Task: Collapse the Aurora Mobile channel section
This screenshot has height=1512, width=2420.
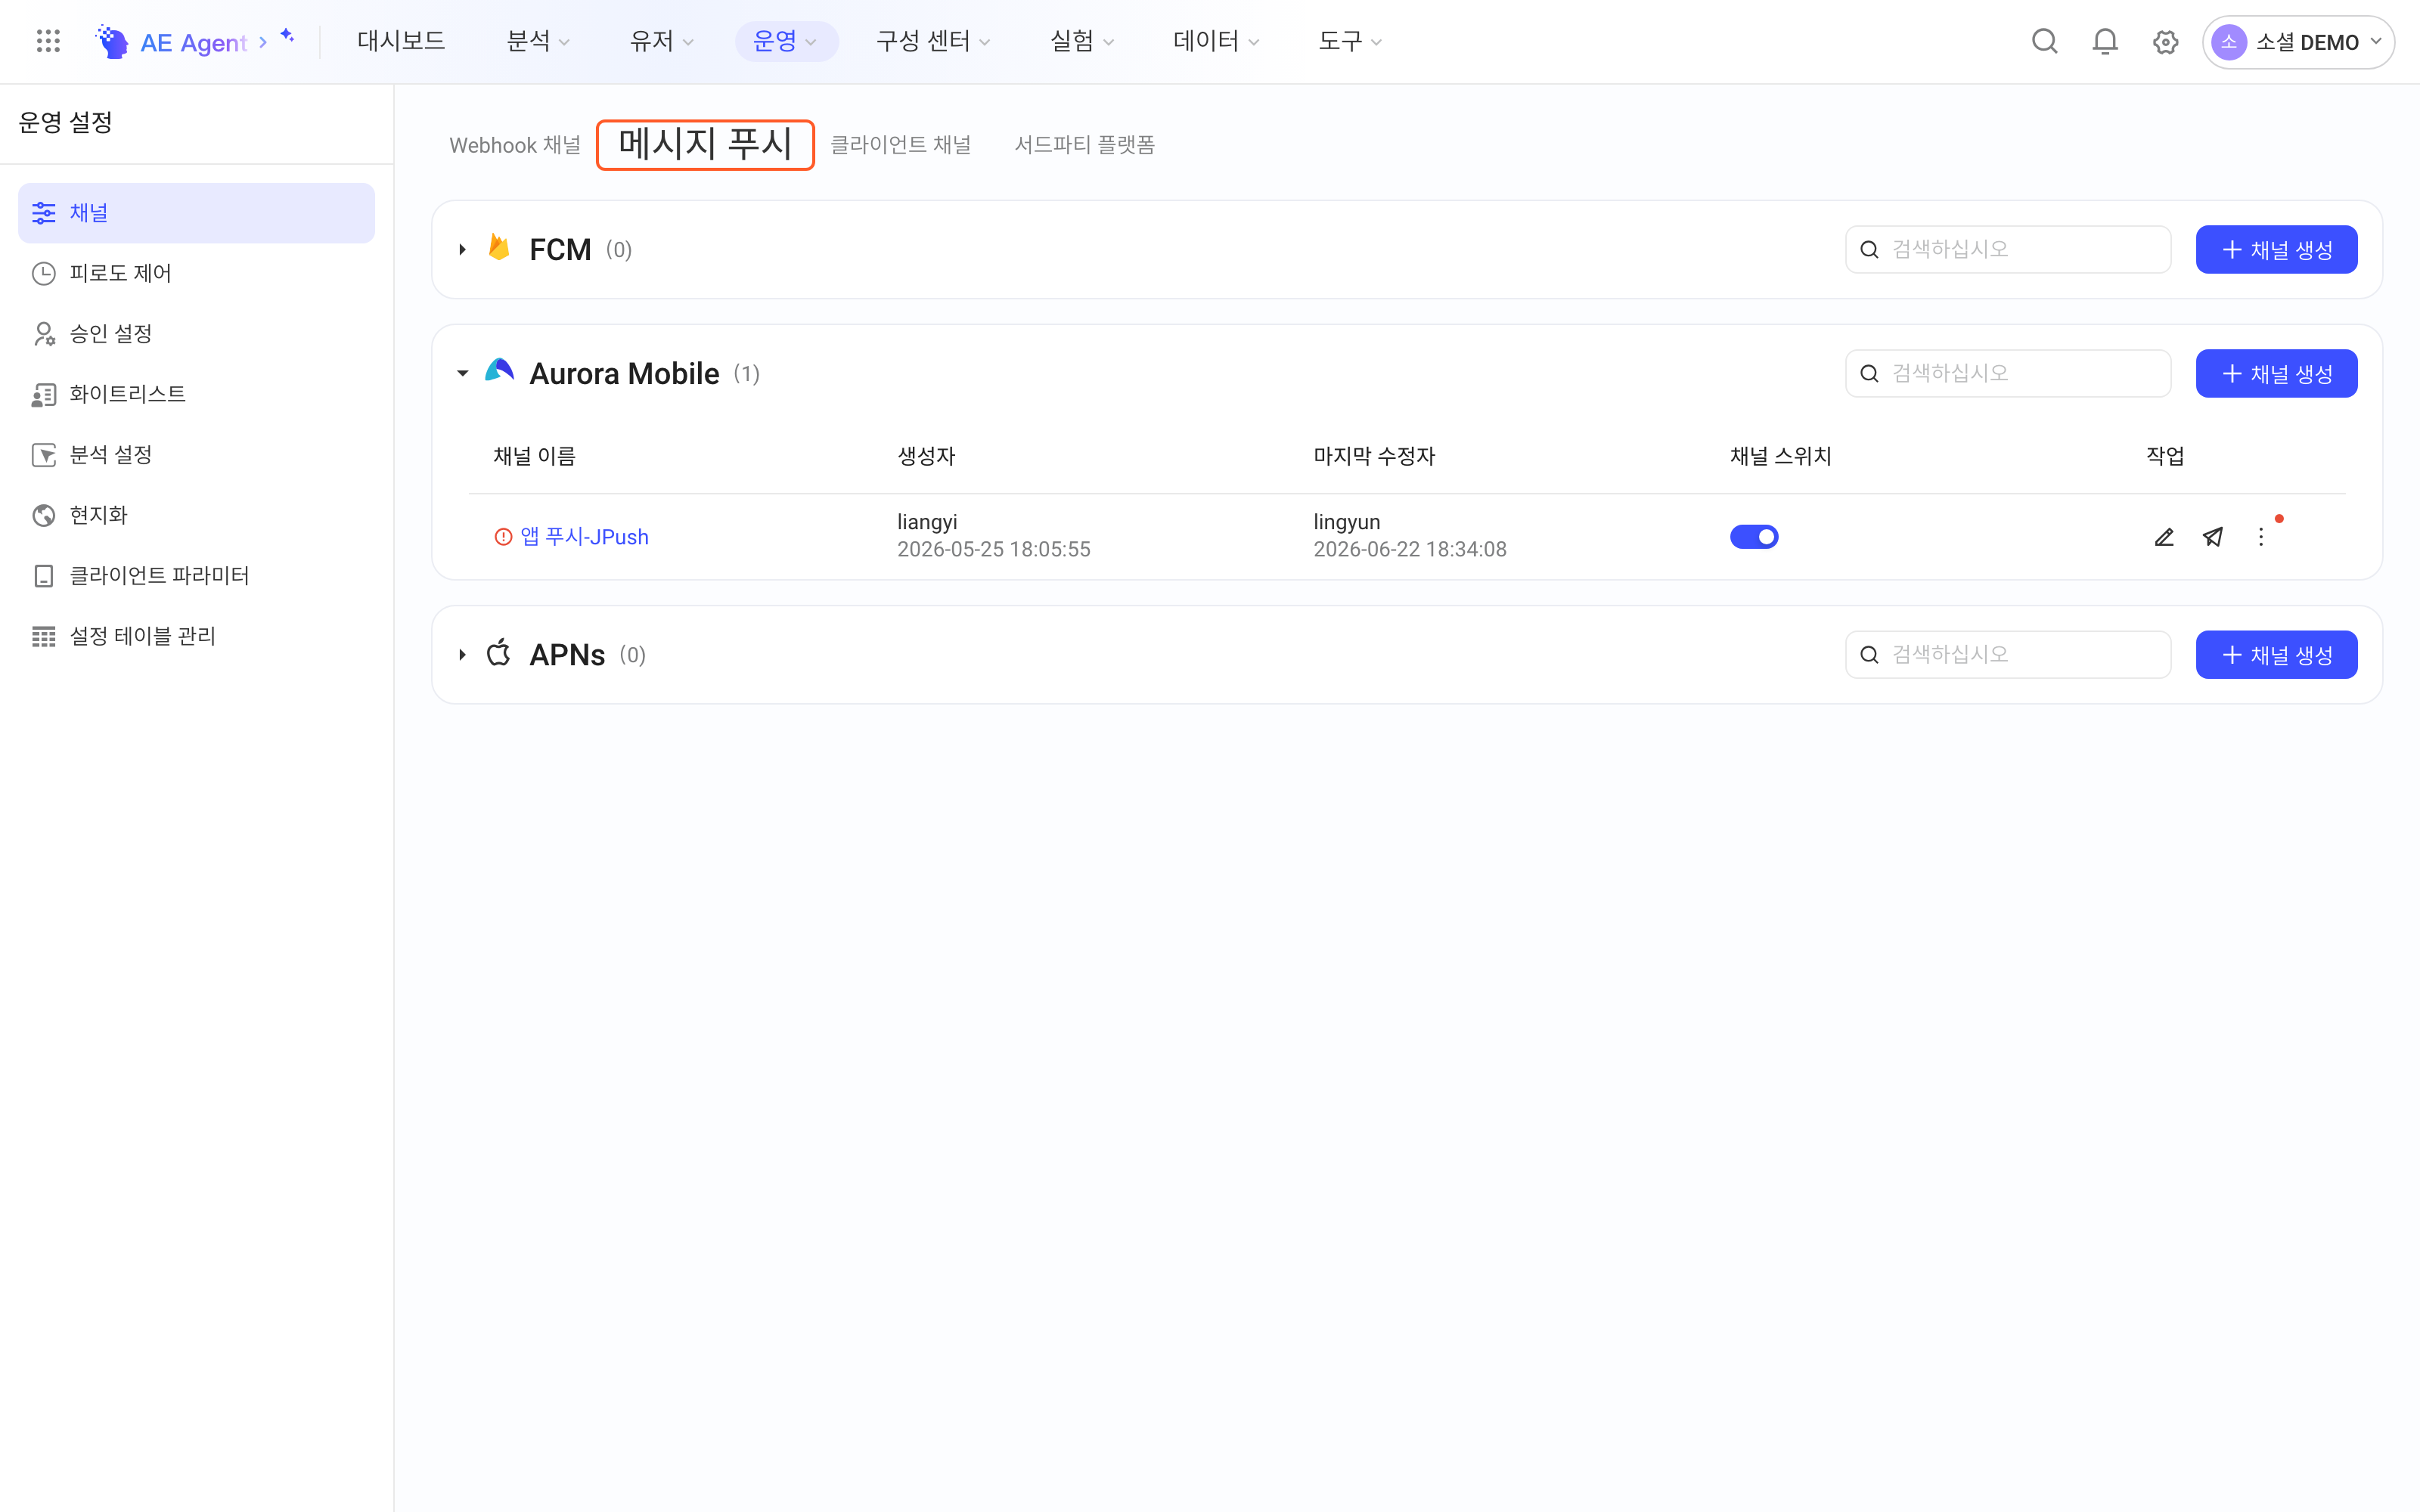Action: tap(462, 373)
